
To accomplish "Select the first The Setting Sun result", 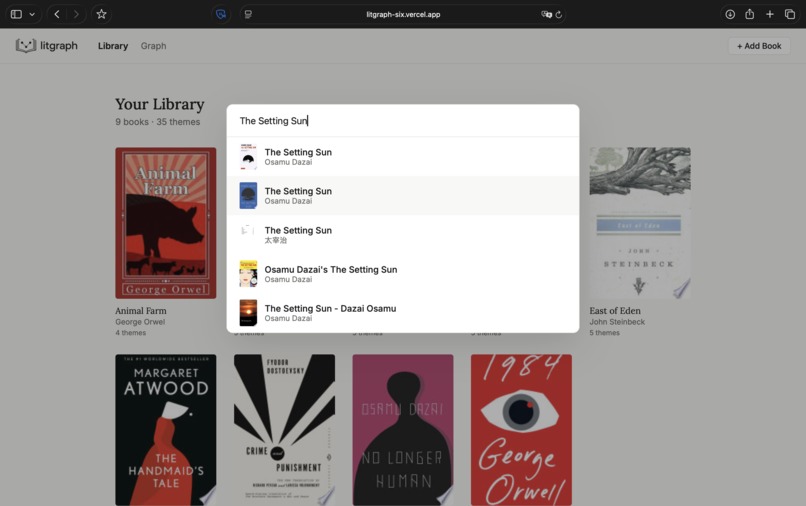I will [403, 157].
